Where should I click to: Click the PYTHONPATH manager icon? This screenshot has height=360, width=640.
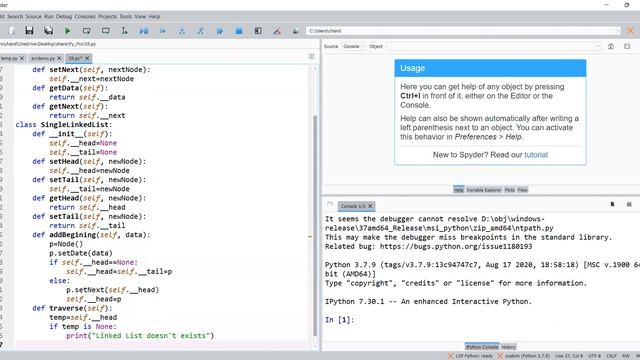pyautogui.click(x=296, y=31)
